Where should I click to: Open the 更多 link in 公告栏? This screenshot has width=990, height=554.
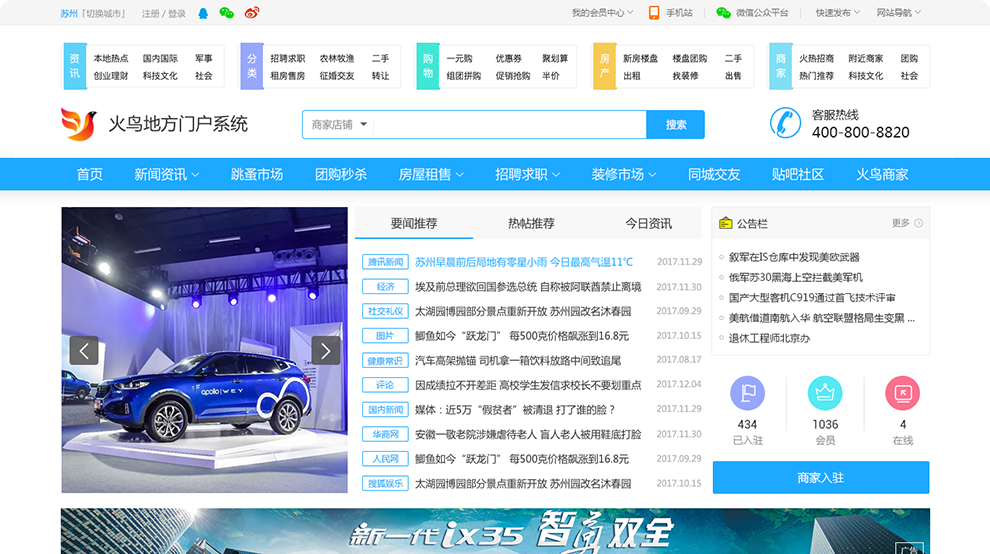pos(906,223)
